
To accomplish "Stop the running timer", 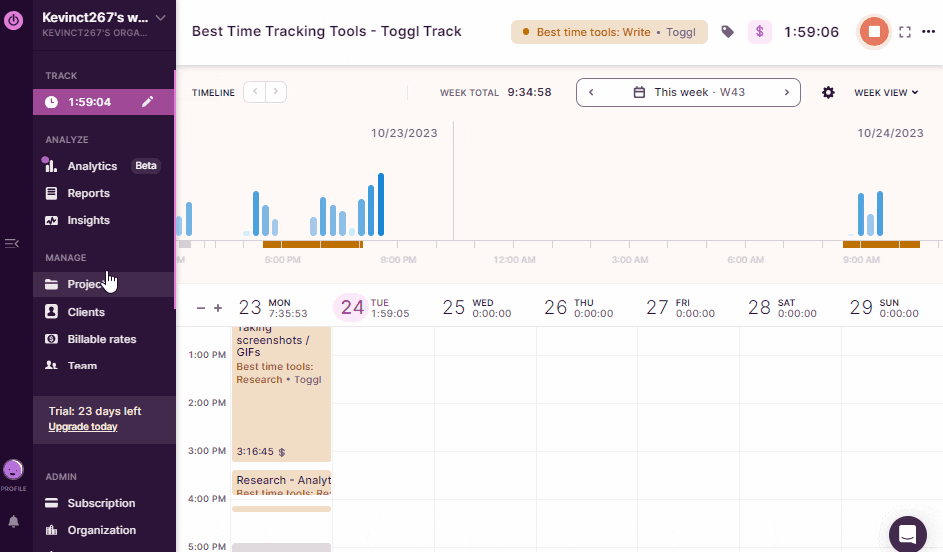I will [x=873, y=32].
